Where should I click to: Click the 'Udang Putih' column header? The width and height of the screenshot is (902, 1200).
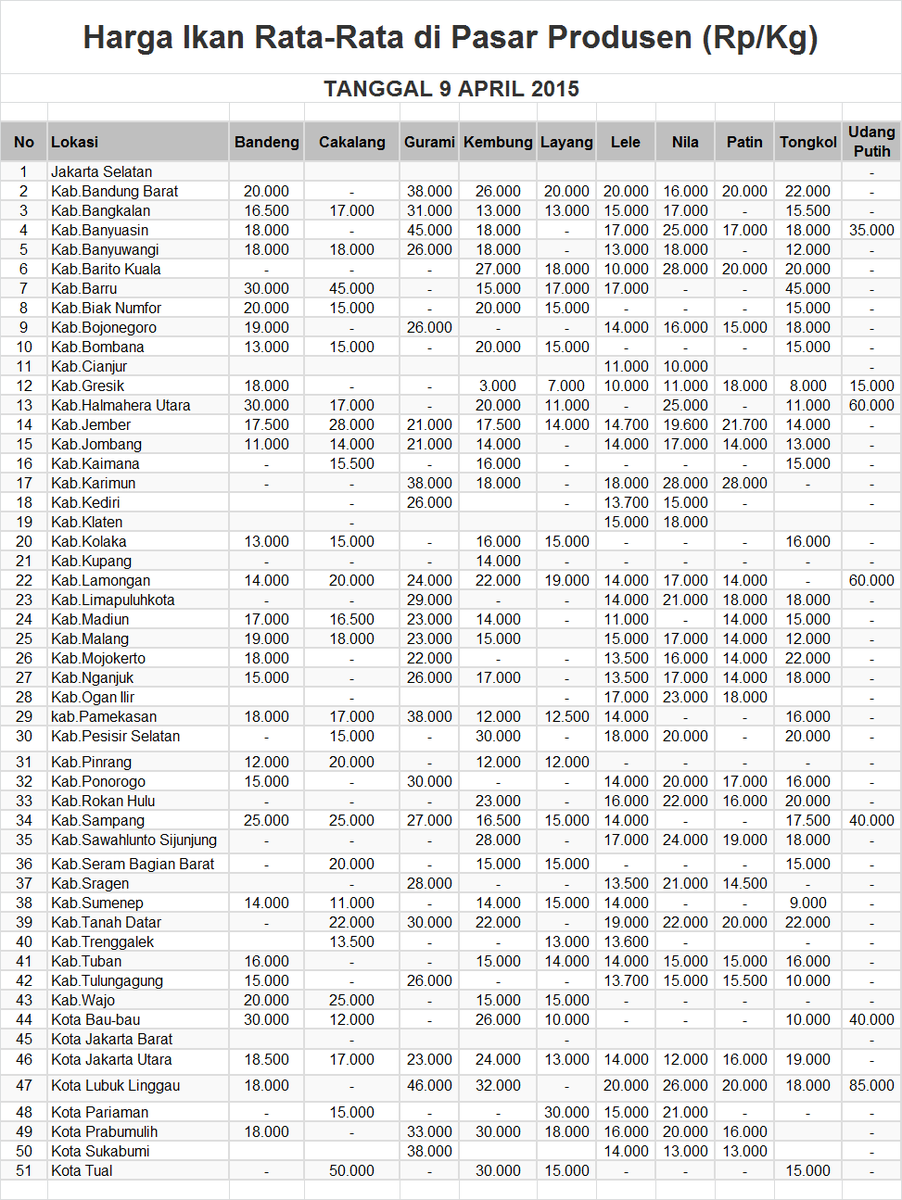pos(872,142)
